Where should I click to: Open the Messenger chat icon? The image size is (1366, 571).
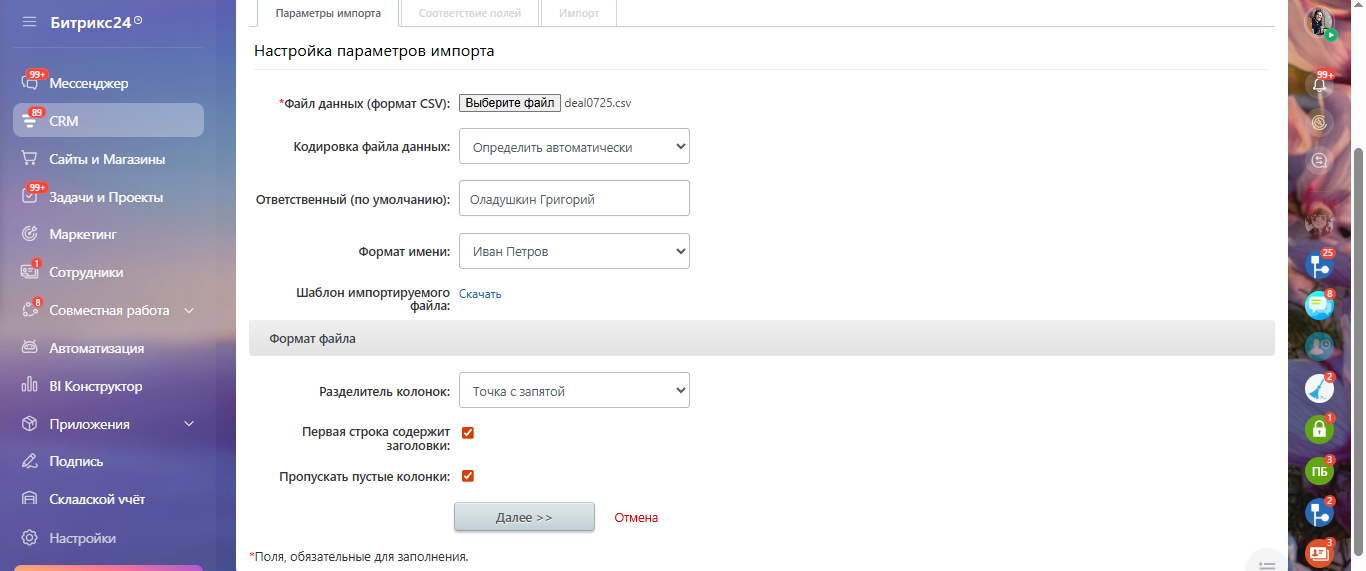(x=30, y=83)
